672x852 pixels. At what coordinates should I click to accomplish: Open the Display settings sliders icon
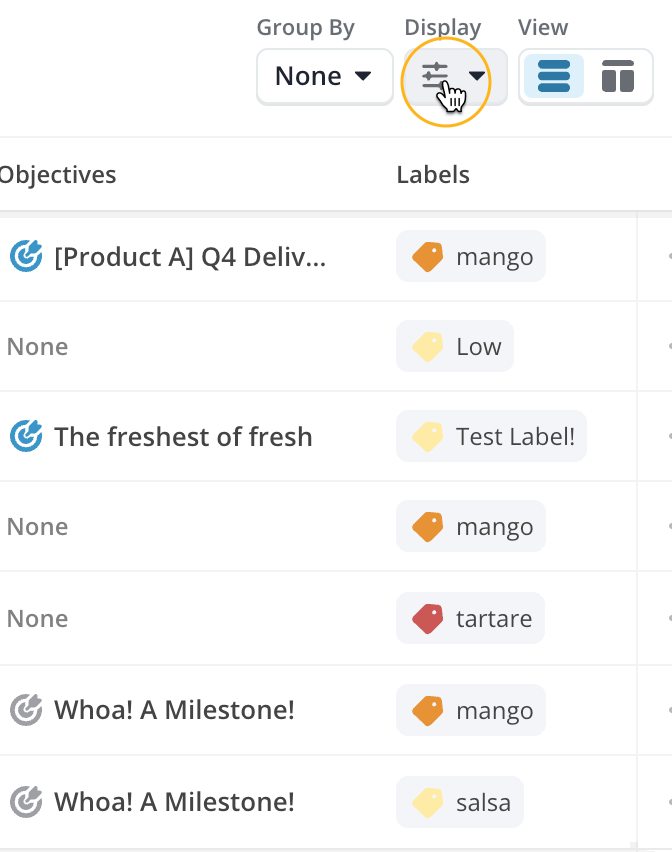coord(435,76)
